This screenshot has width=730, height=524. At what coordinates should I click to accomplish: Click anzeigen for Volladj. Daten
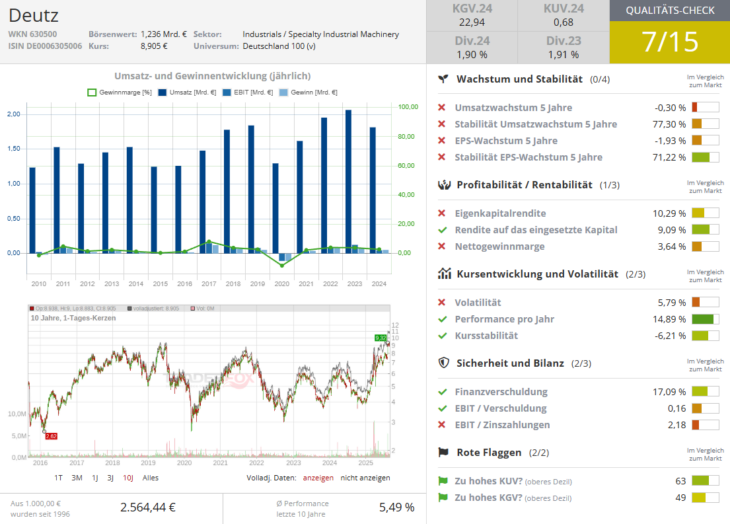318,478
